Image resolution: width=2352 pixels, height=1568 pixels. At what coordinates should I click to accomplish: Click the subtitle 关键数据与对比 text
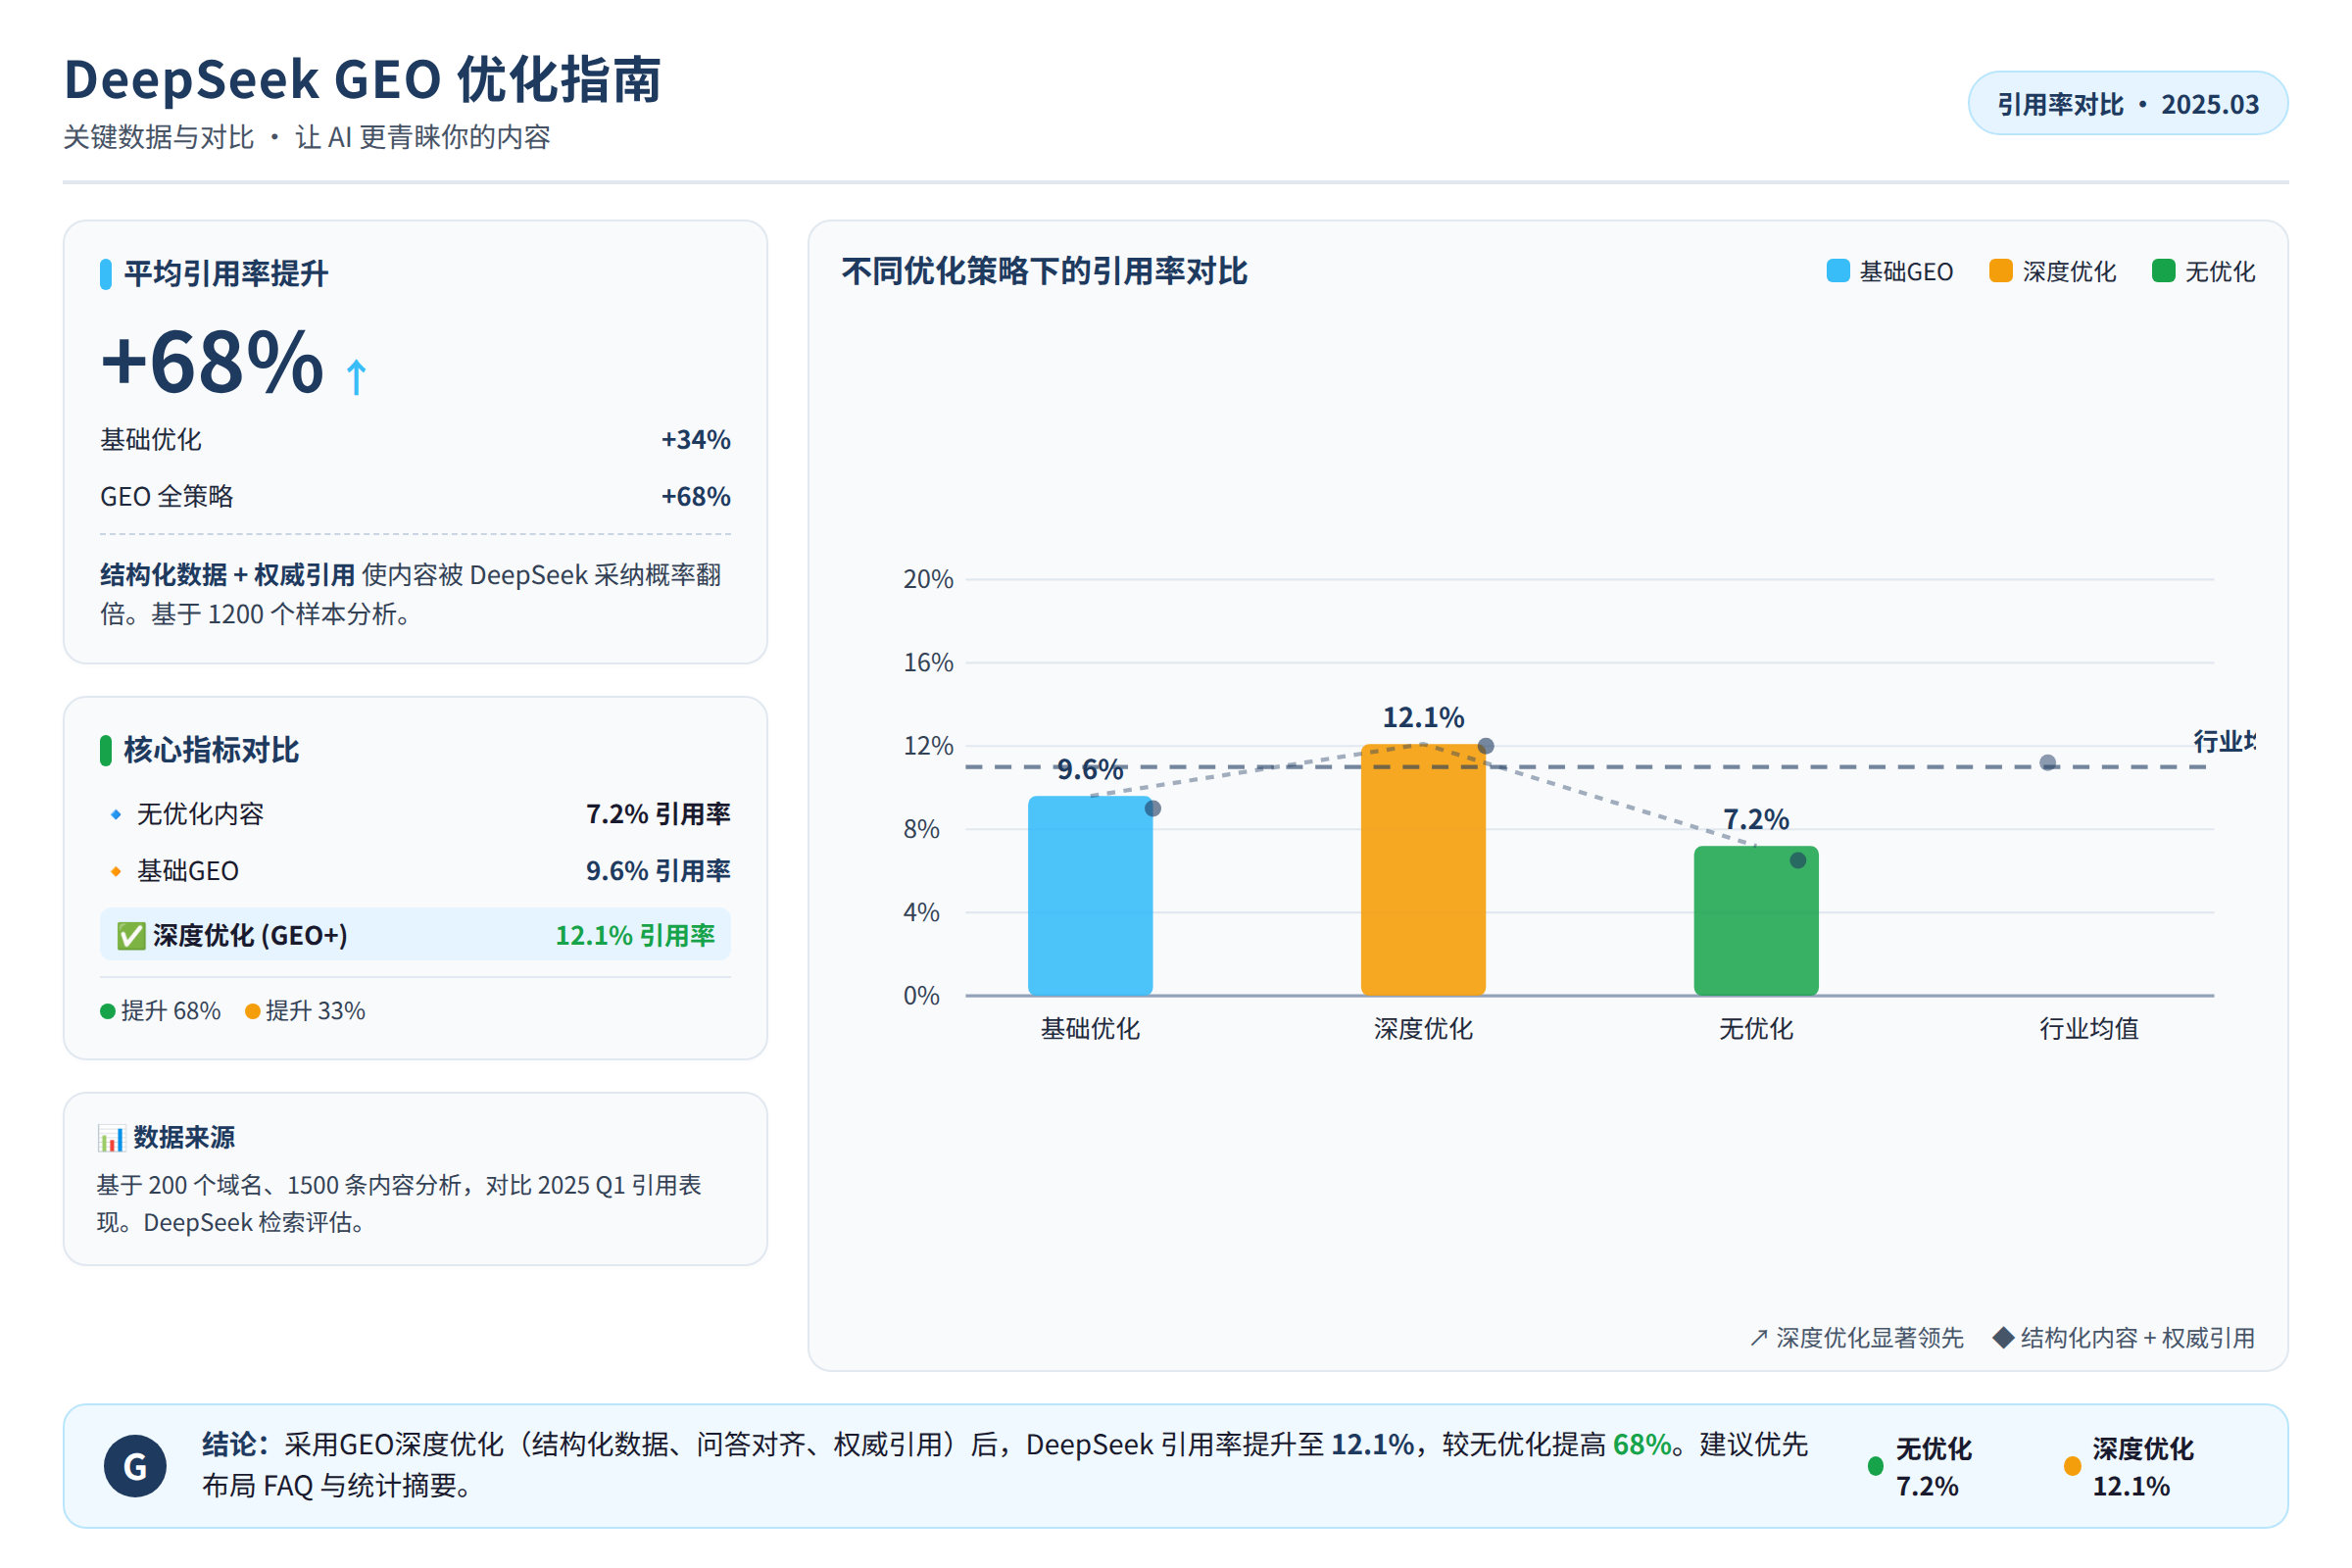point(159,137)
